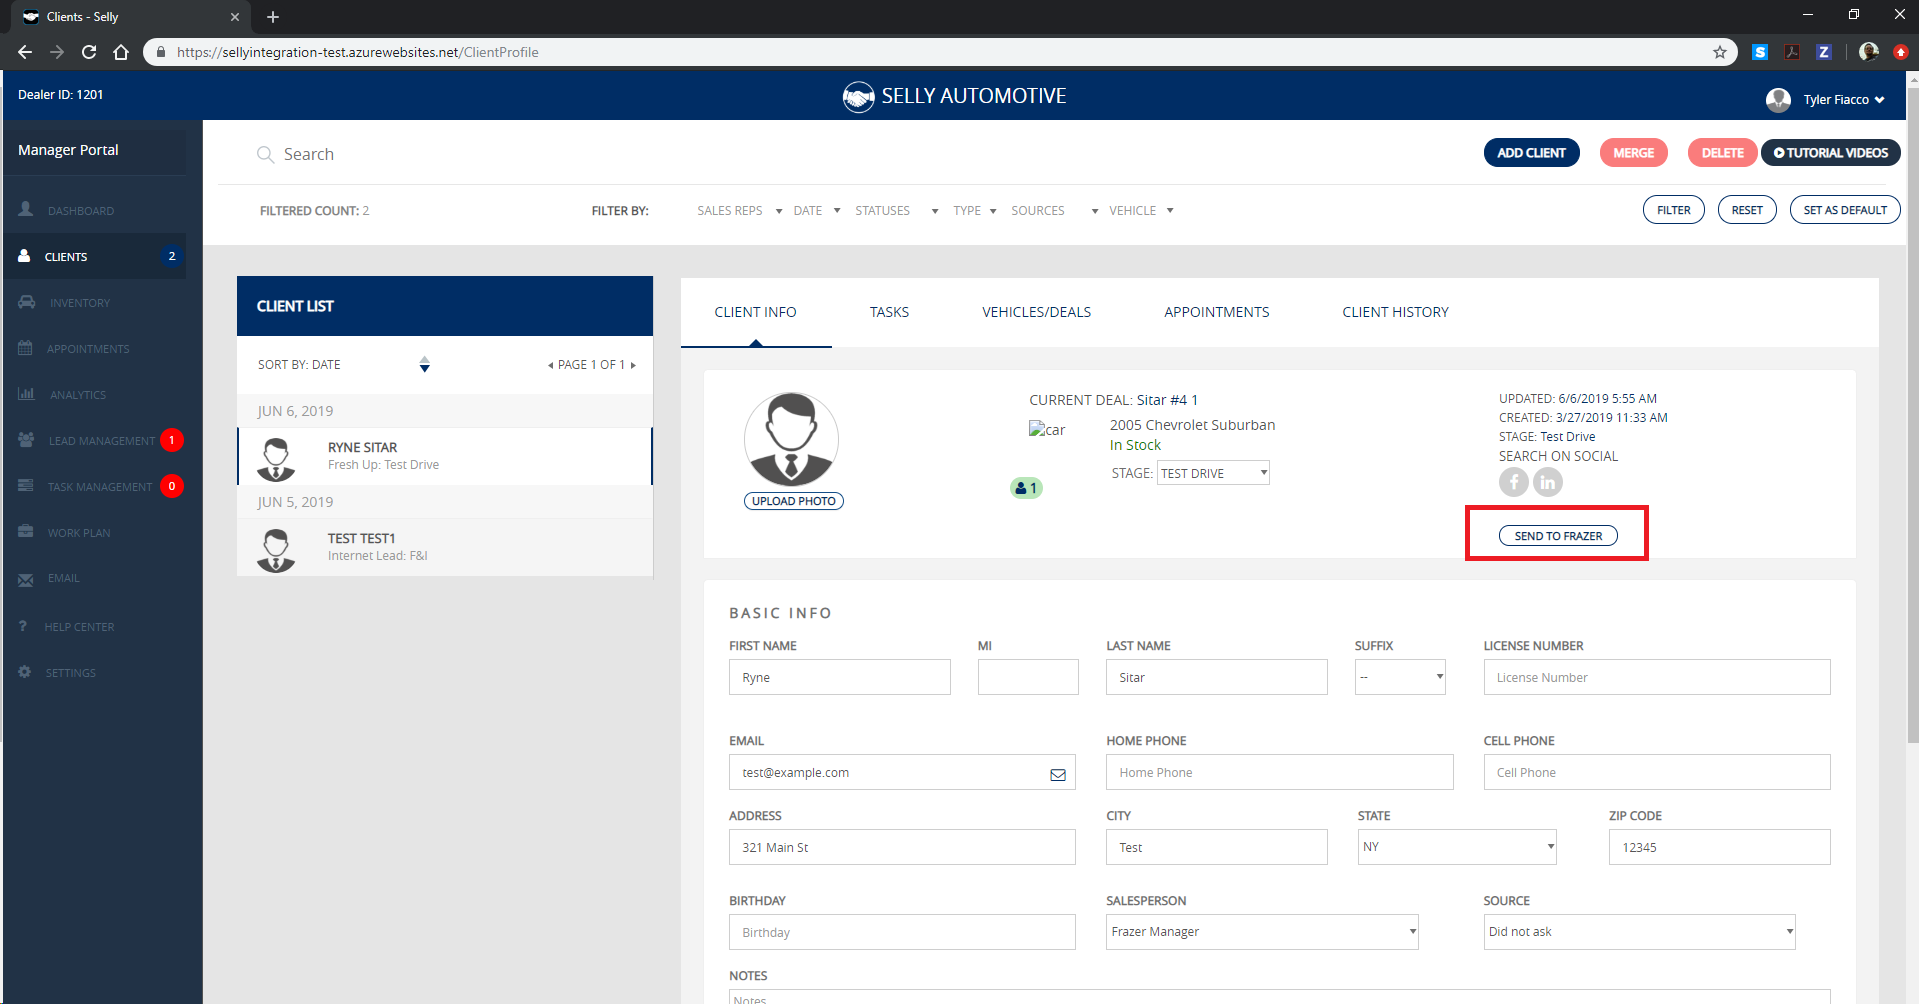The width and height of the screenshot is (1919, 1004).
Task: Switch to Client Info tab
Action: point(755,312)
